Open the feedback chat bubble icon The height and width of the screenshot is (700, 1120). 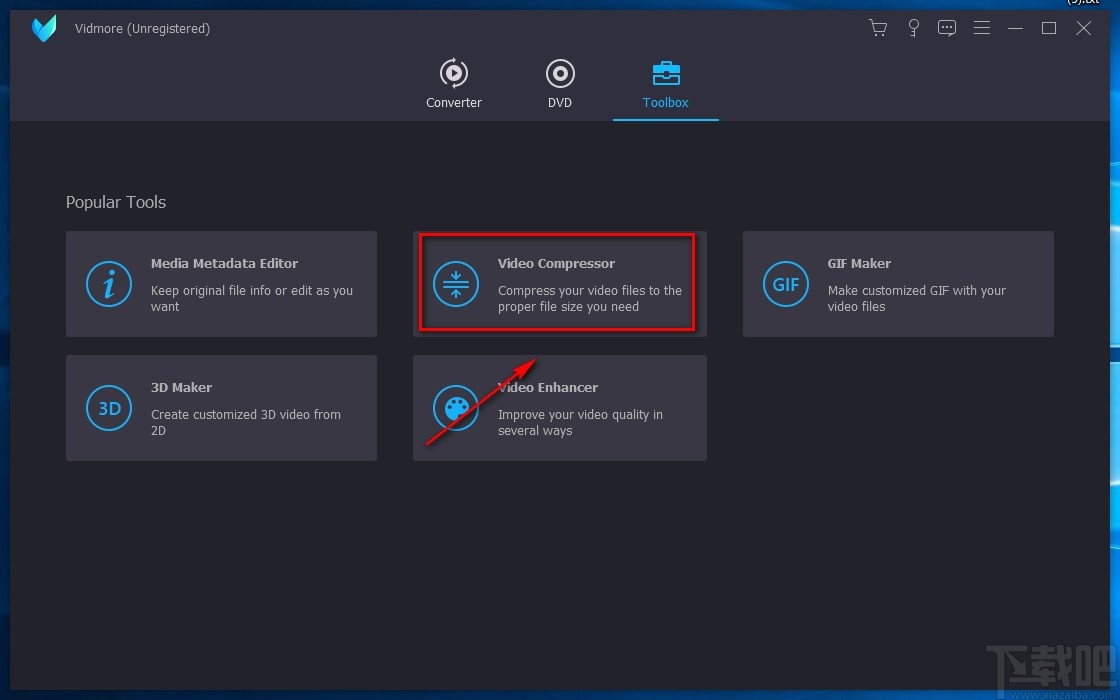947,28
